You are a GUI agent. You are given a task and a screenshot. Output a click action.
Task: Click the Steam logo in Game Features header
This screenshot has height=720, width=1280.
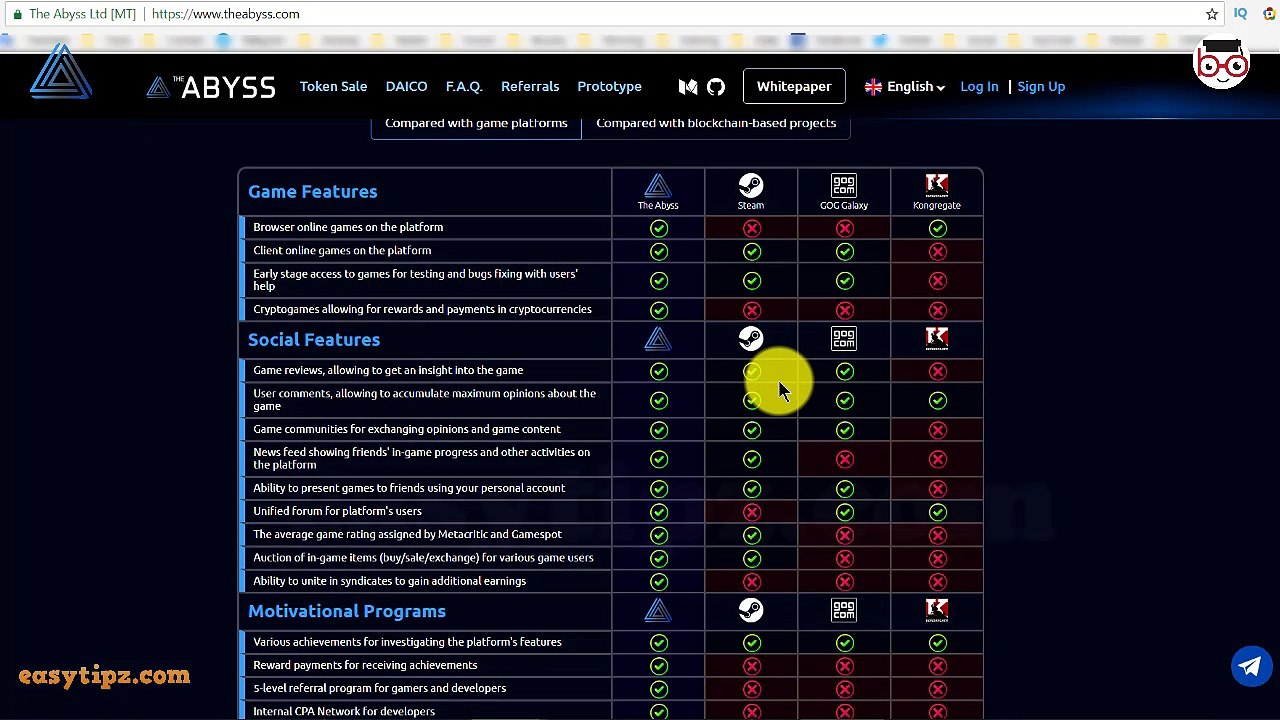(x=751, y=185)
